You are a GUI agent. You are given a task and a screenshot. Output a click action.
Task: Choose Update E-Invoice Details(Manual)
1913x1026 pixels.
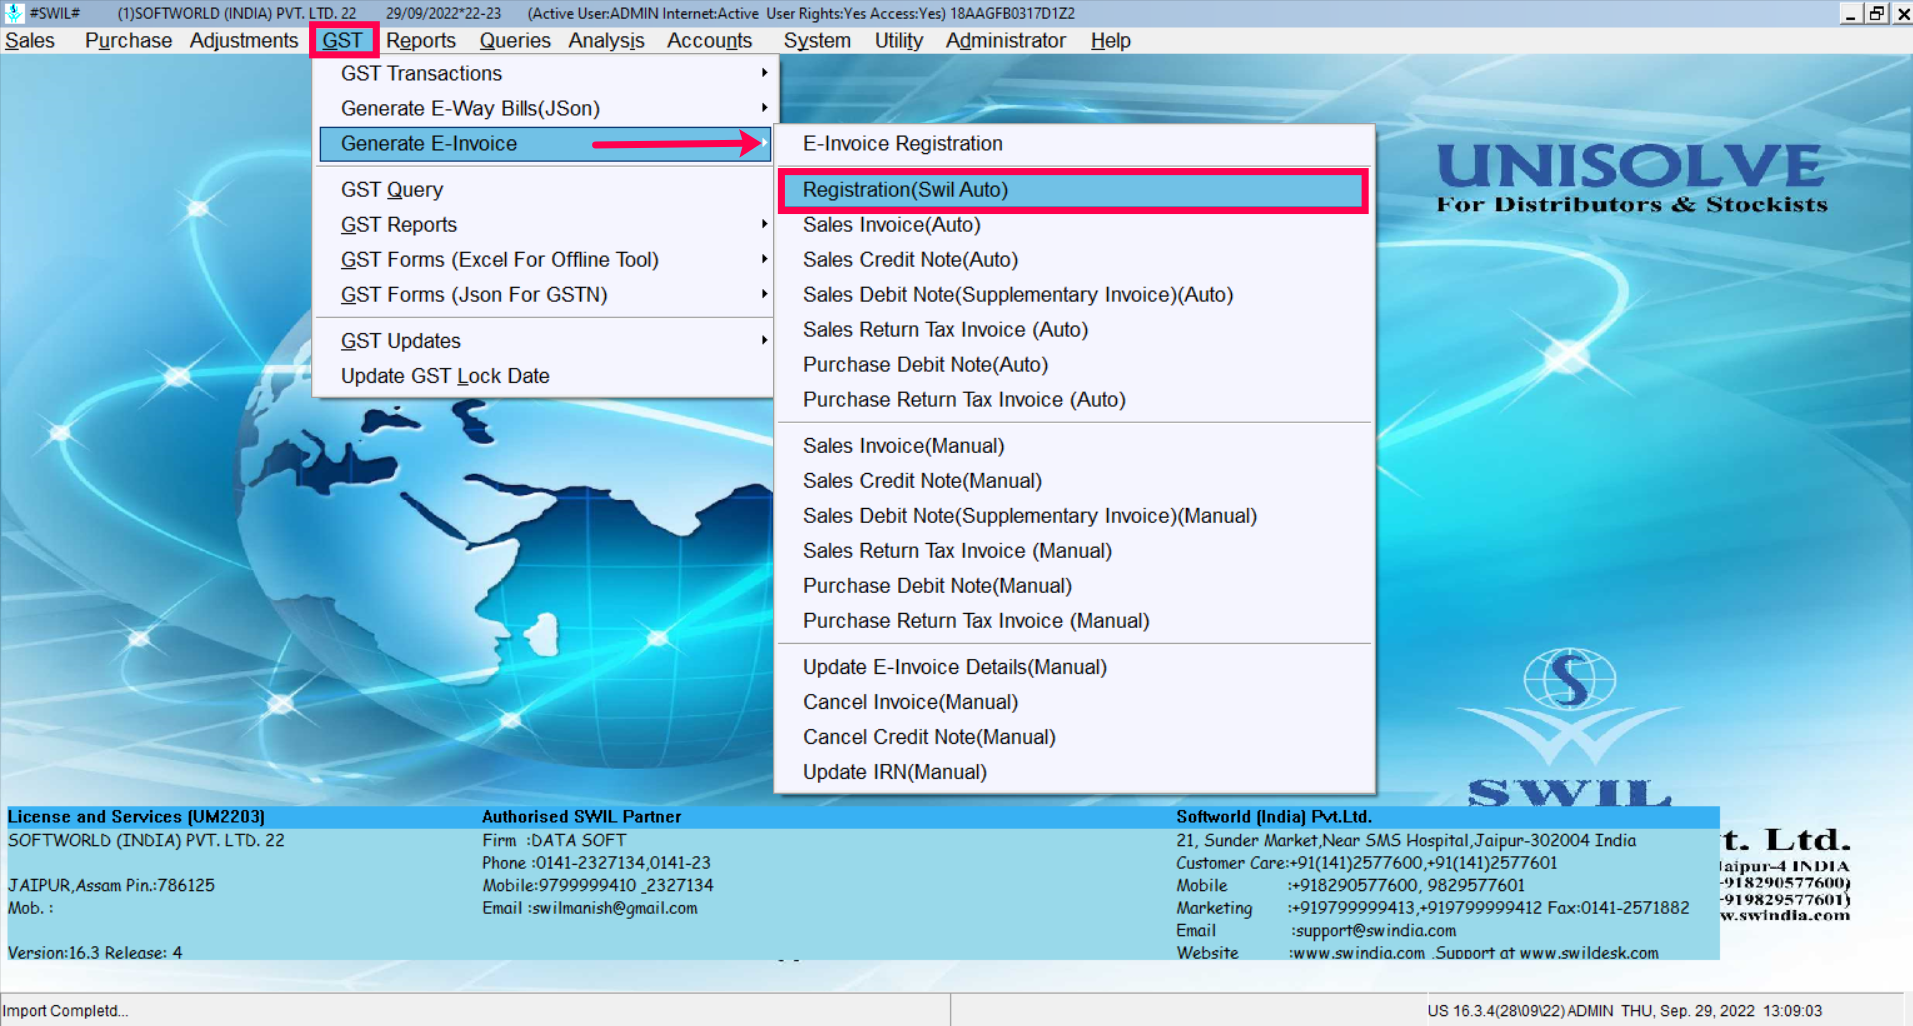point(1074,667)
